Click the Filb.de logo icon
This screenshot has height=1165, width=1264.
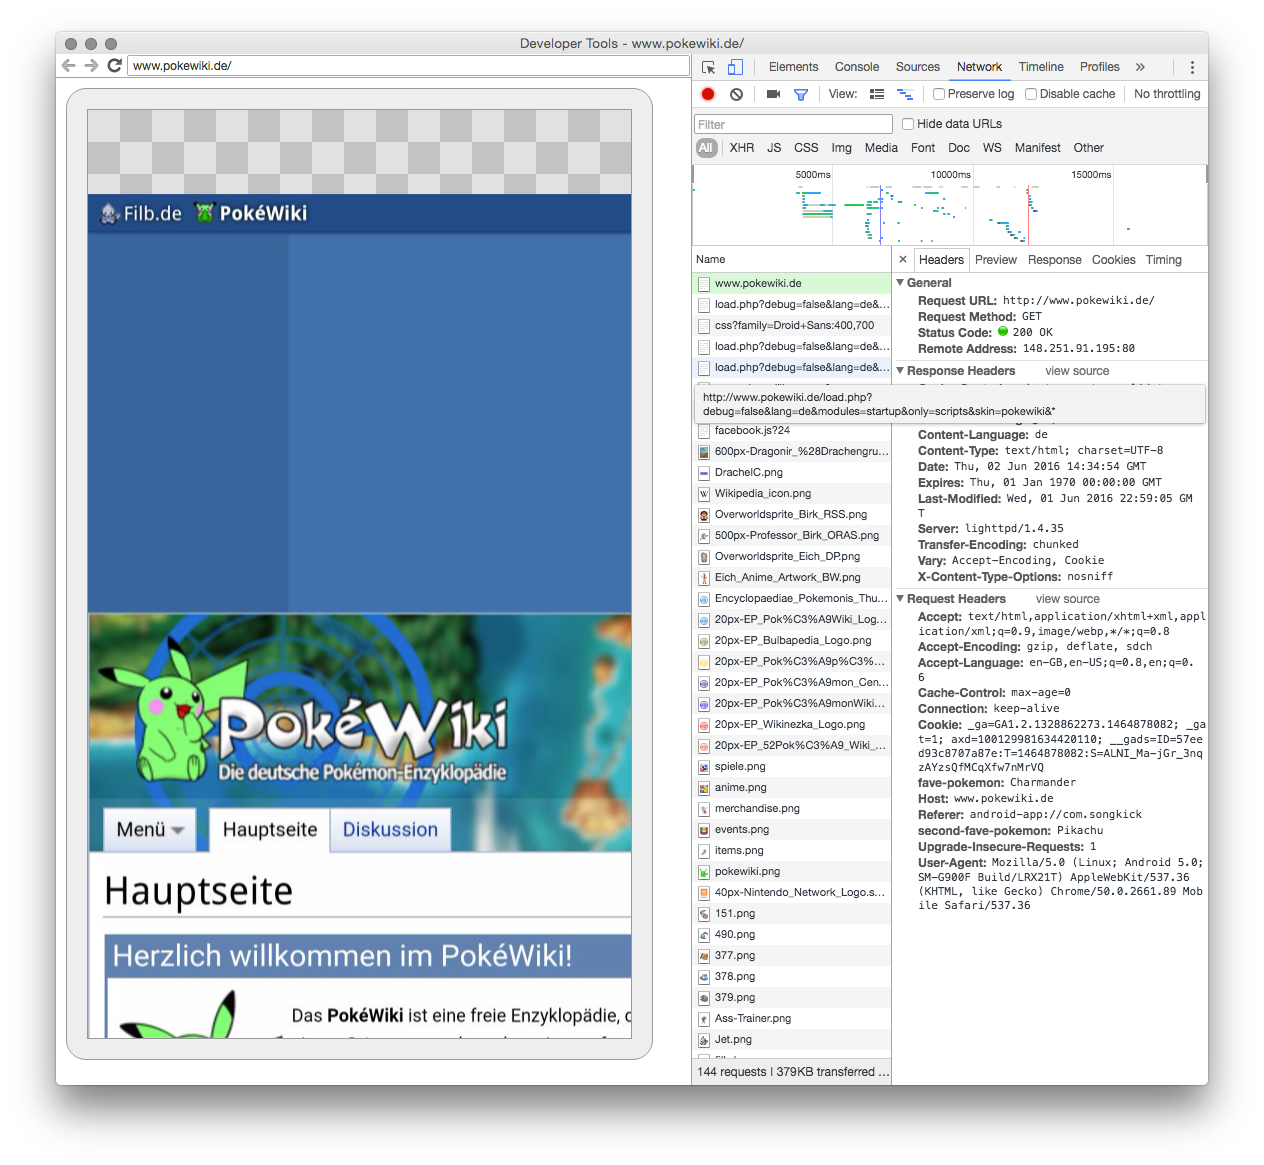(x=110, y=213)
